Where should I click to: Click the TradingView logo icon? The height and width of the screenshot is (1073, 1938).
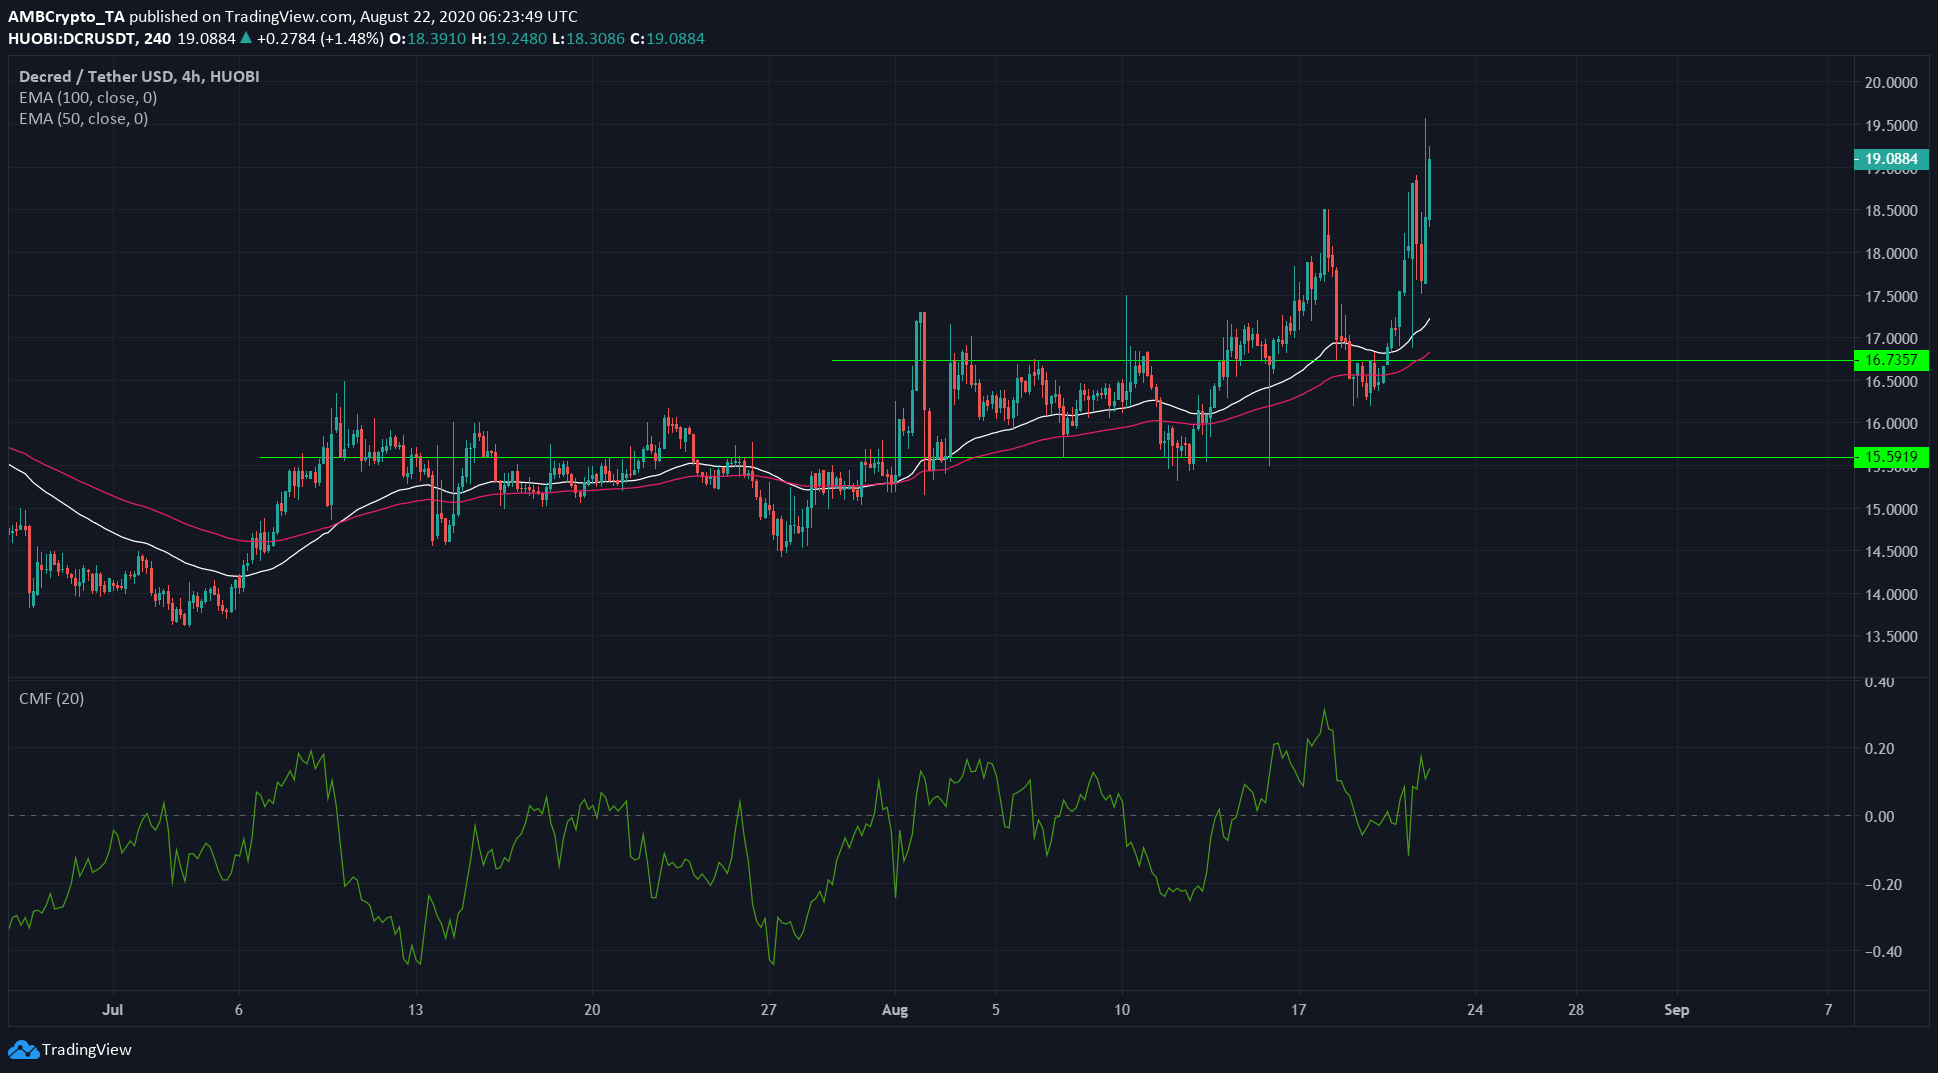pos(22,1049)
